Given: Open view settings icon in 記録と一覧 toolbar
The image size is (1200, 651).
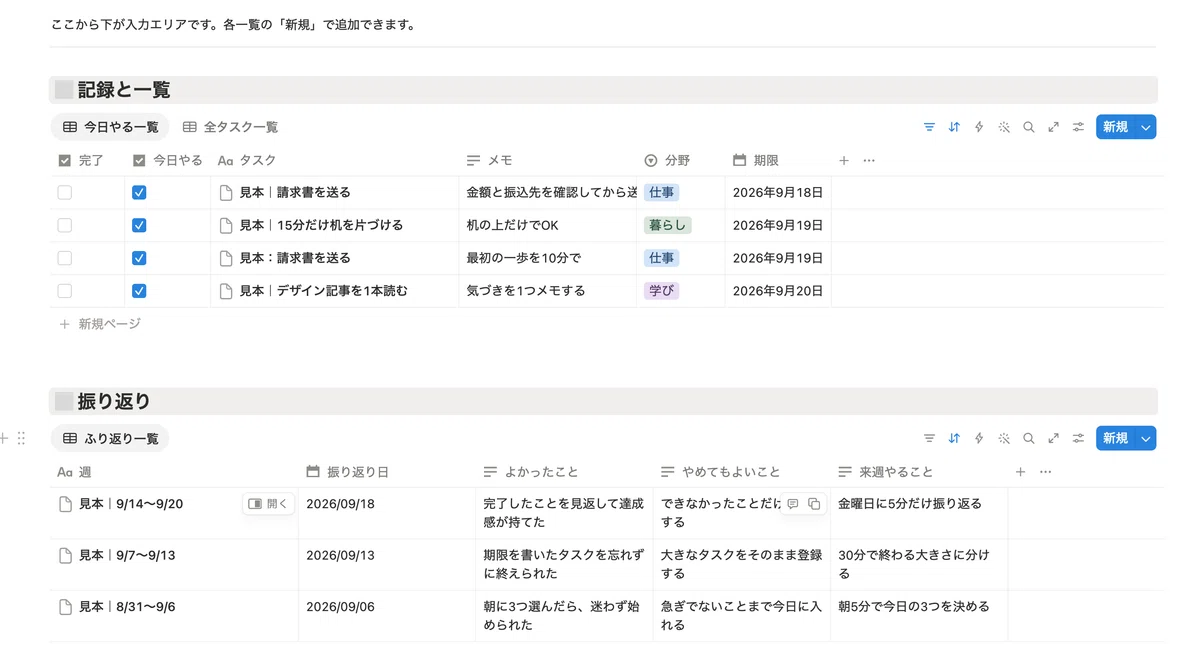Looking at the screenshot, I should 1079,127.
